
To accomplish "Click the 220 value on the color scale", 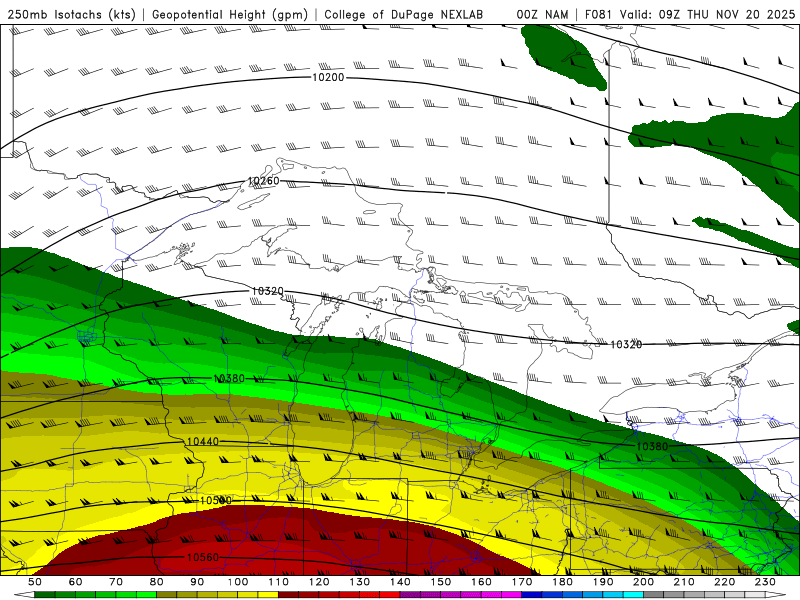I will 725,582.
